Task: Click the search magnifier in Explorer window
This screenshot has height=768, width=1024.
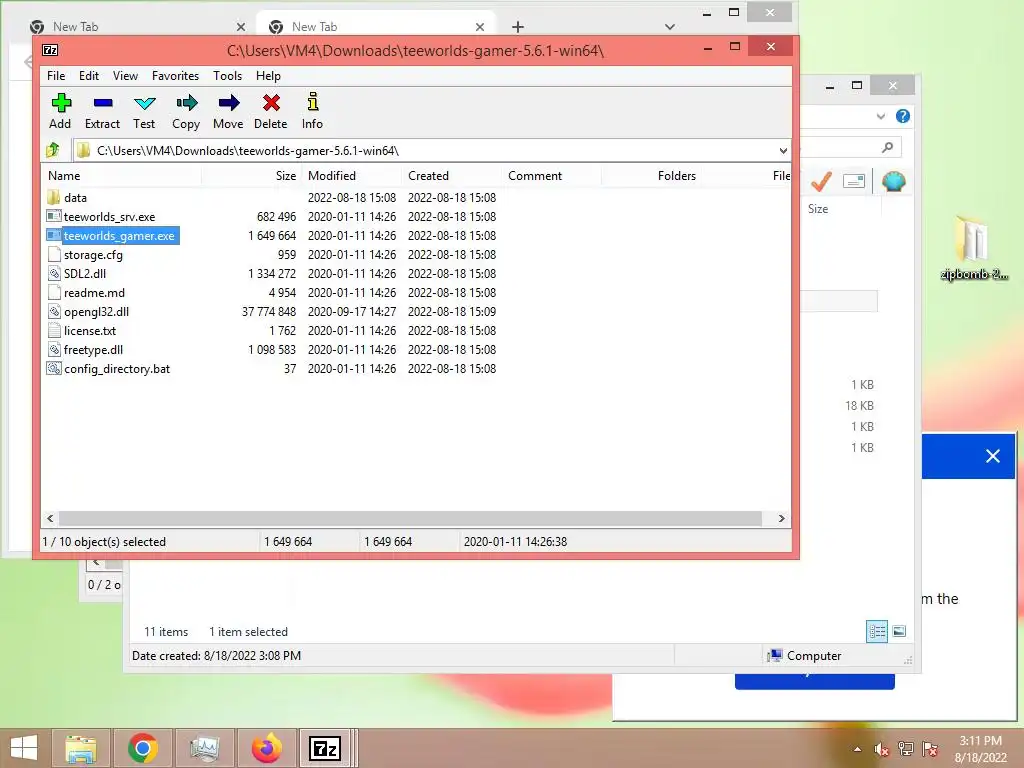Action: [x=887, y=148]
